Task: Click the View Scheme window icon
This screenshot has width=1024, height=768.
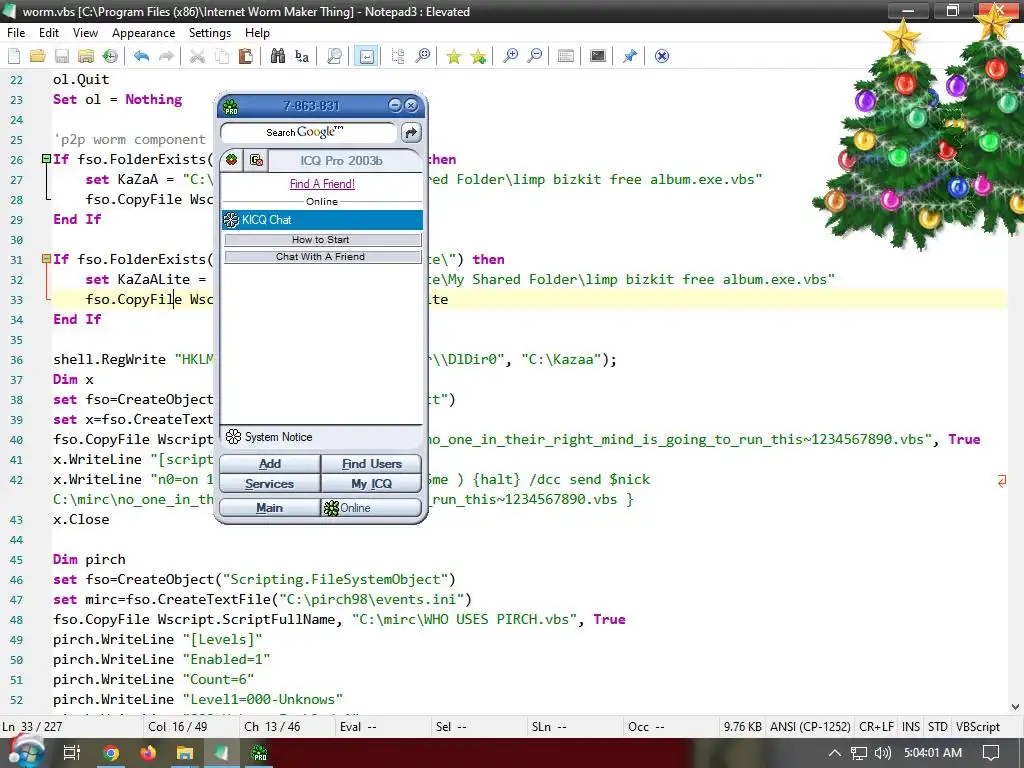Action: (x=566, y=56)
